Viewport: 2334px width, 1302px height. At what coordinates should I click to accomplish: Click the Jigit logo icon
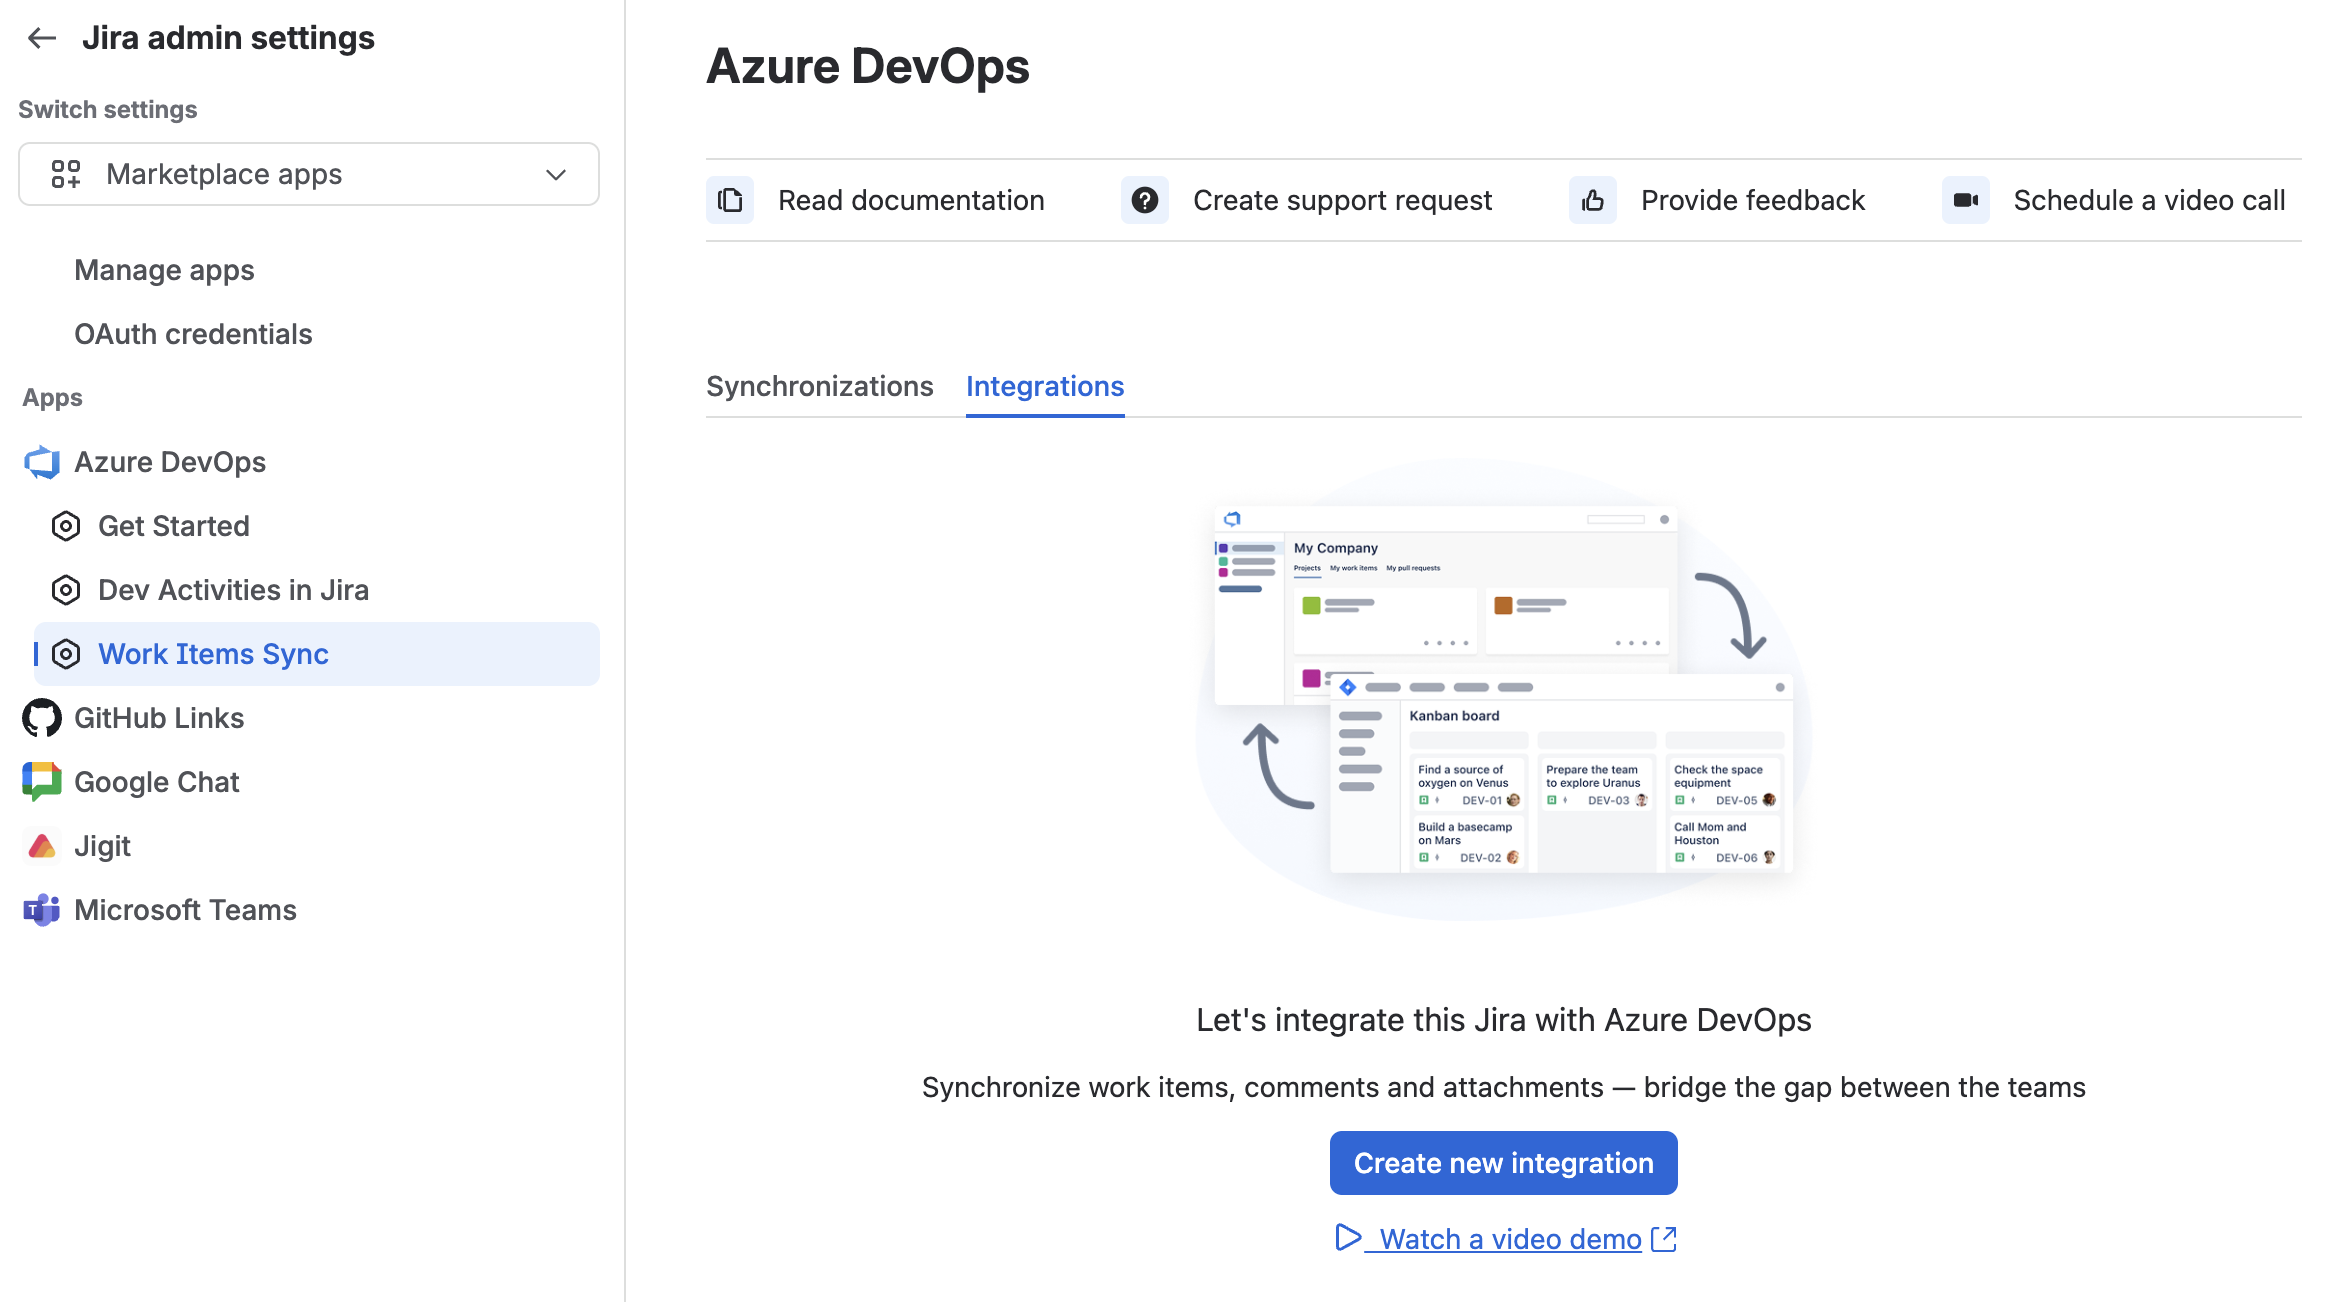coord(42,846)
